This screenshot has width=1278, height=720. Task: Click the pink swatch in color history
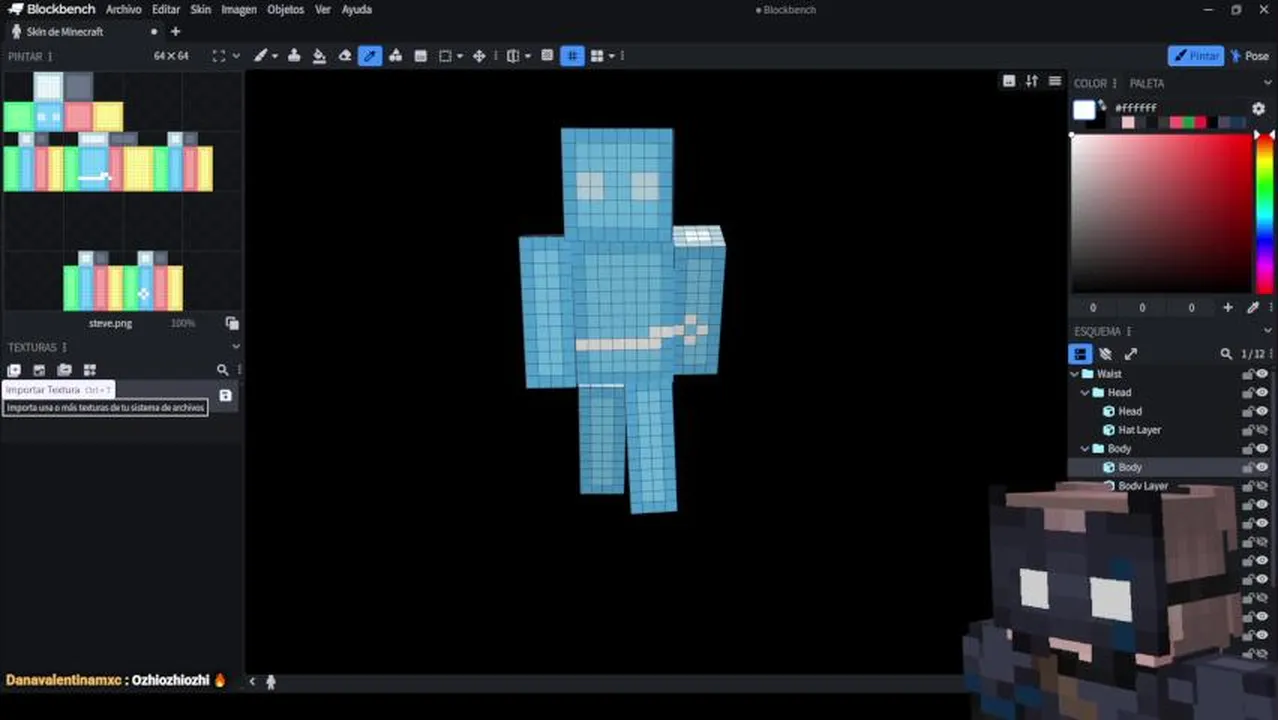pyautogui.click(x=1128, y=122)
